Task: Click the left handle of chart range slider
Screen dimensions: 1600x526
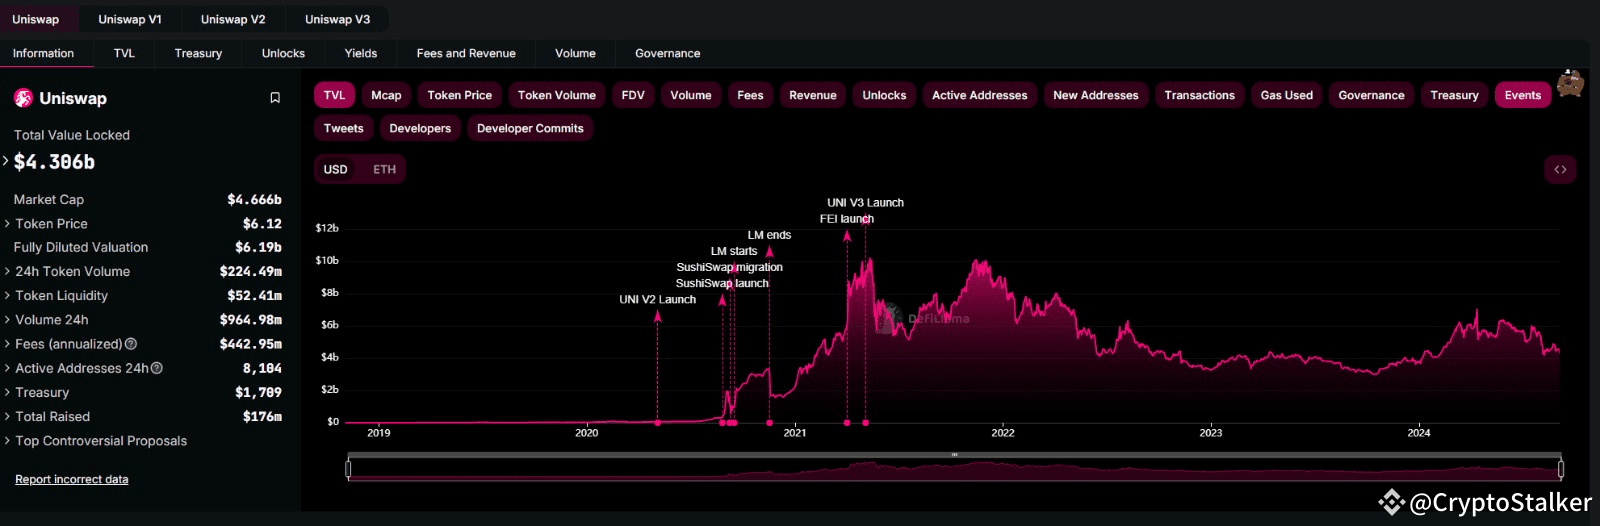Action: 348,468
